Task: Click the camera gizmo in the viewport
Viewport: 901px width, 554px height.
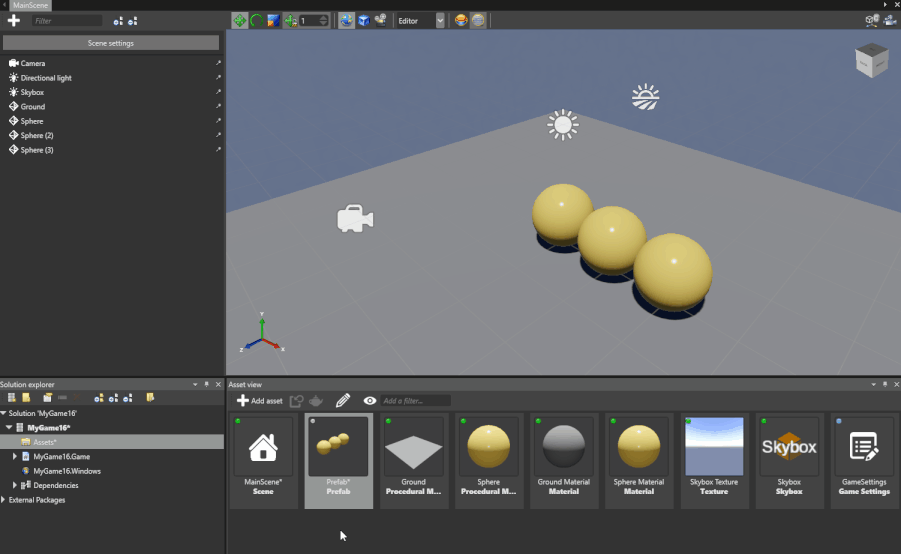Action: click(355, 219)
